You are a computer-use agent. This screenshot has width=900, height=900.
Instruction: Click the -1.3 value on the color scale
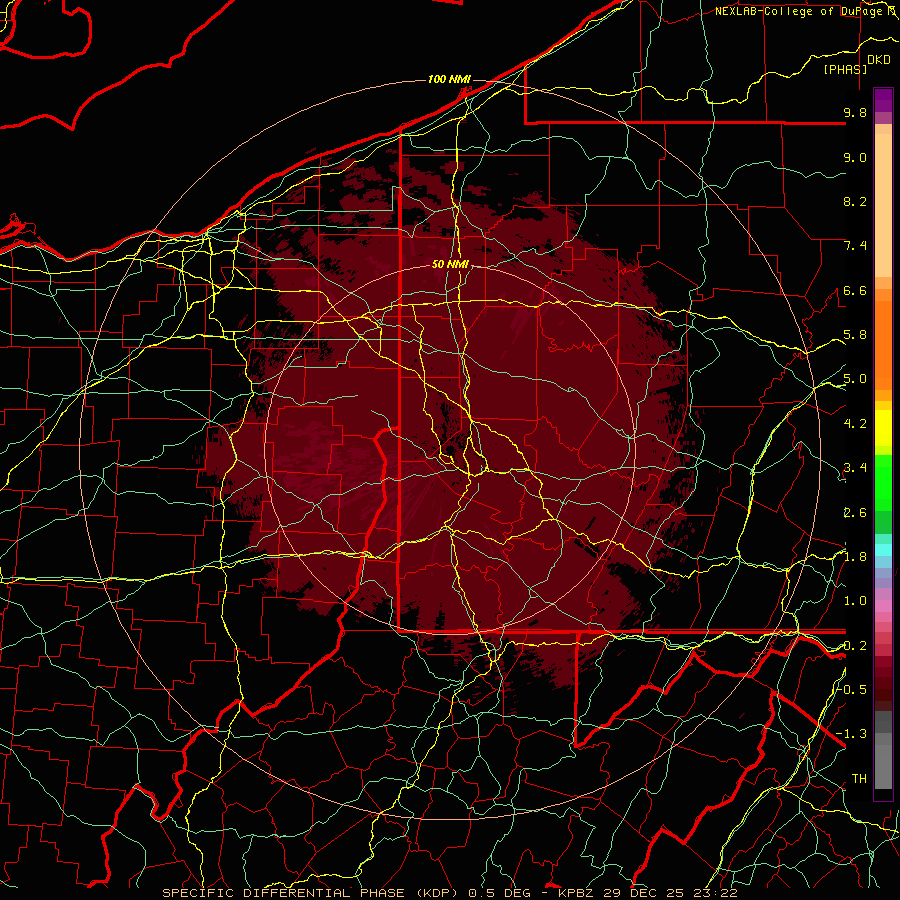point(852,734)
